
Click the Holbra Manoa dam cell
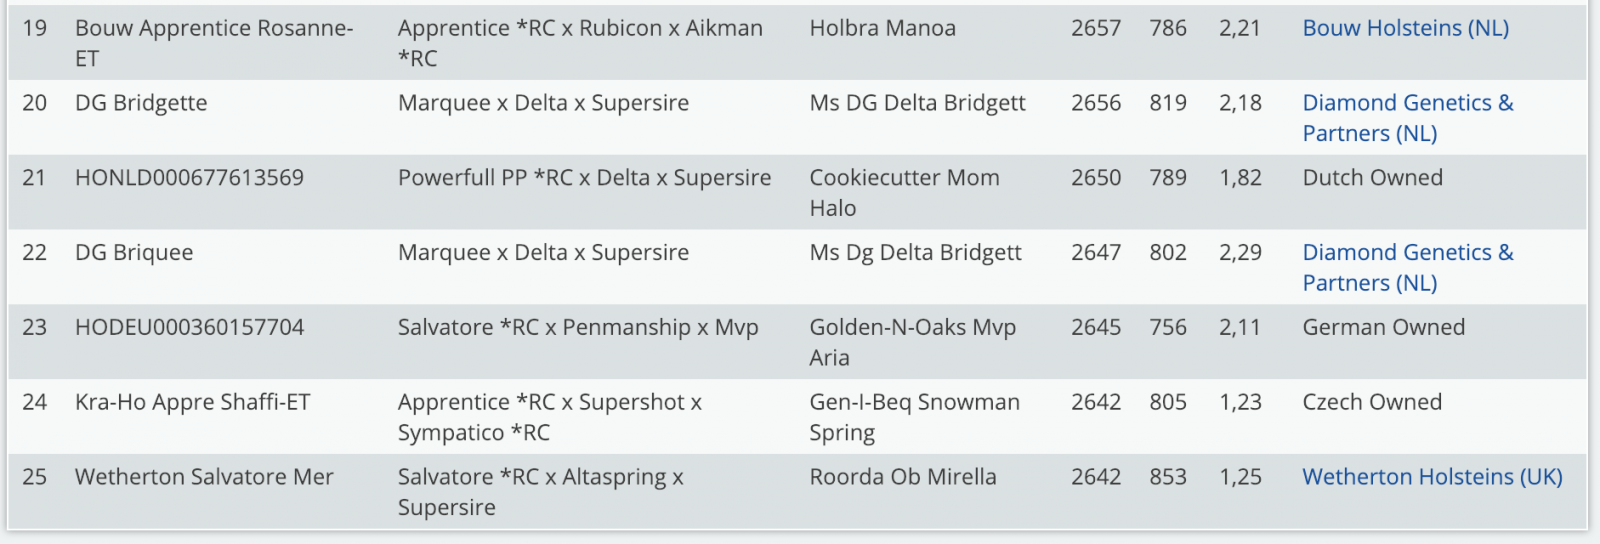click(882, 28)
